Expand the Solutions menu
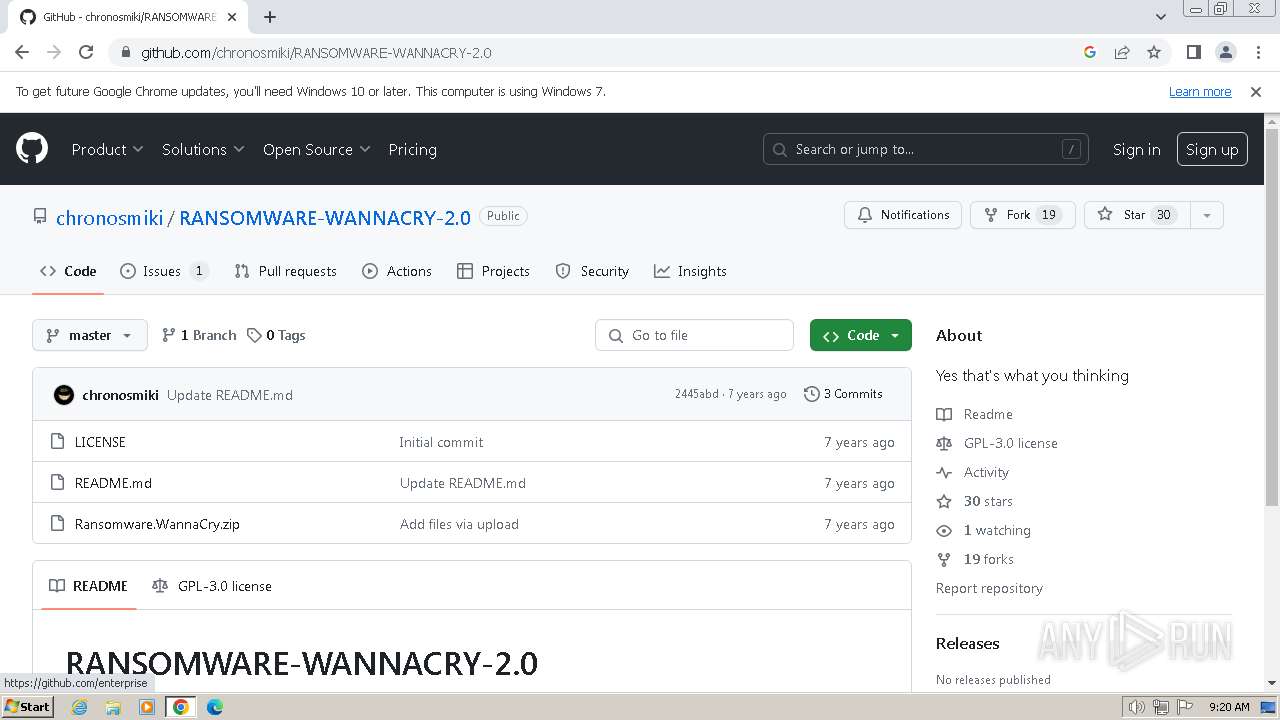 click(203, 149)
